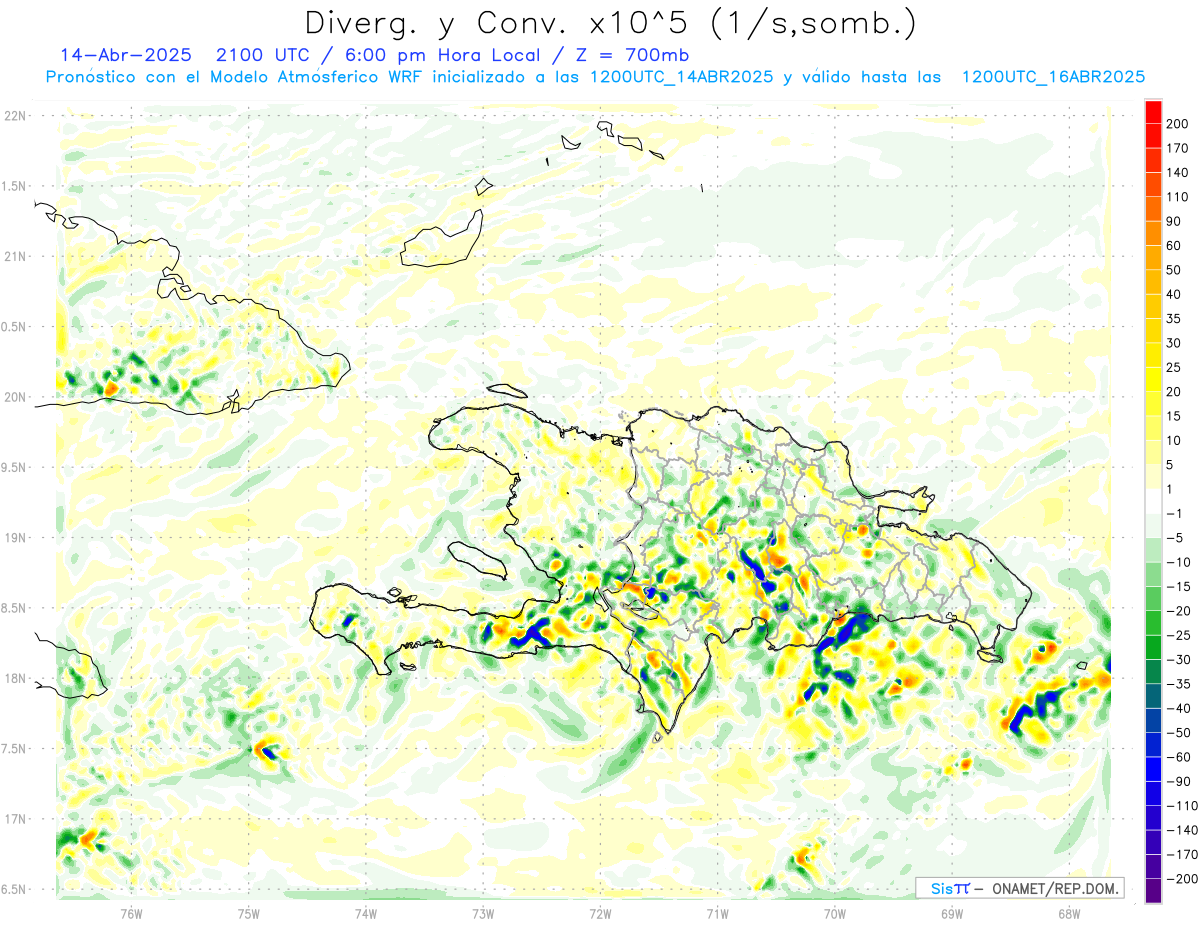Click the positive 30 color scale label
Image resolution: width=1200 pixels, height=927 pixels.
click(x=1174, y=343)
